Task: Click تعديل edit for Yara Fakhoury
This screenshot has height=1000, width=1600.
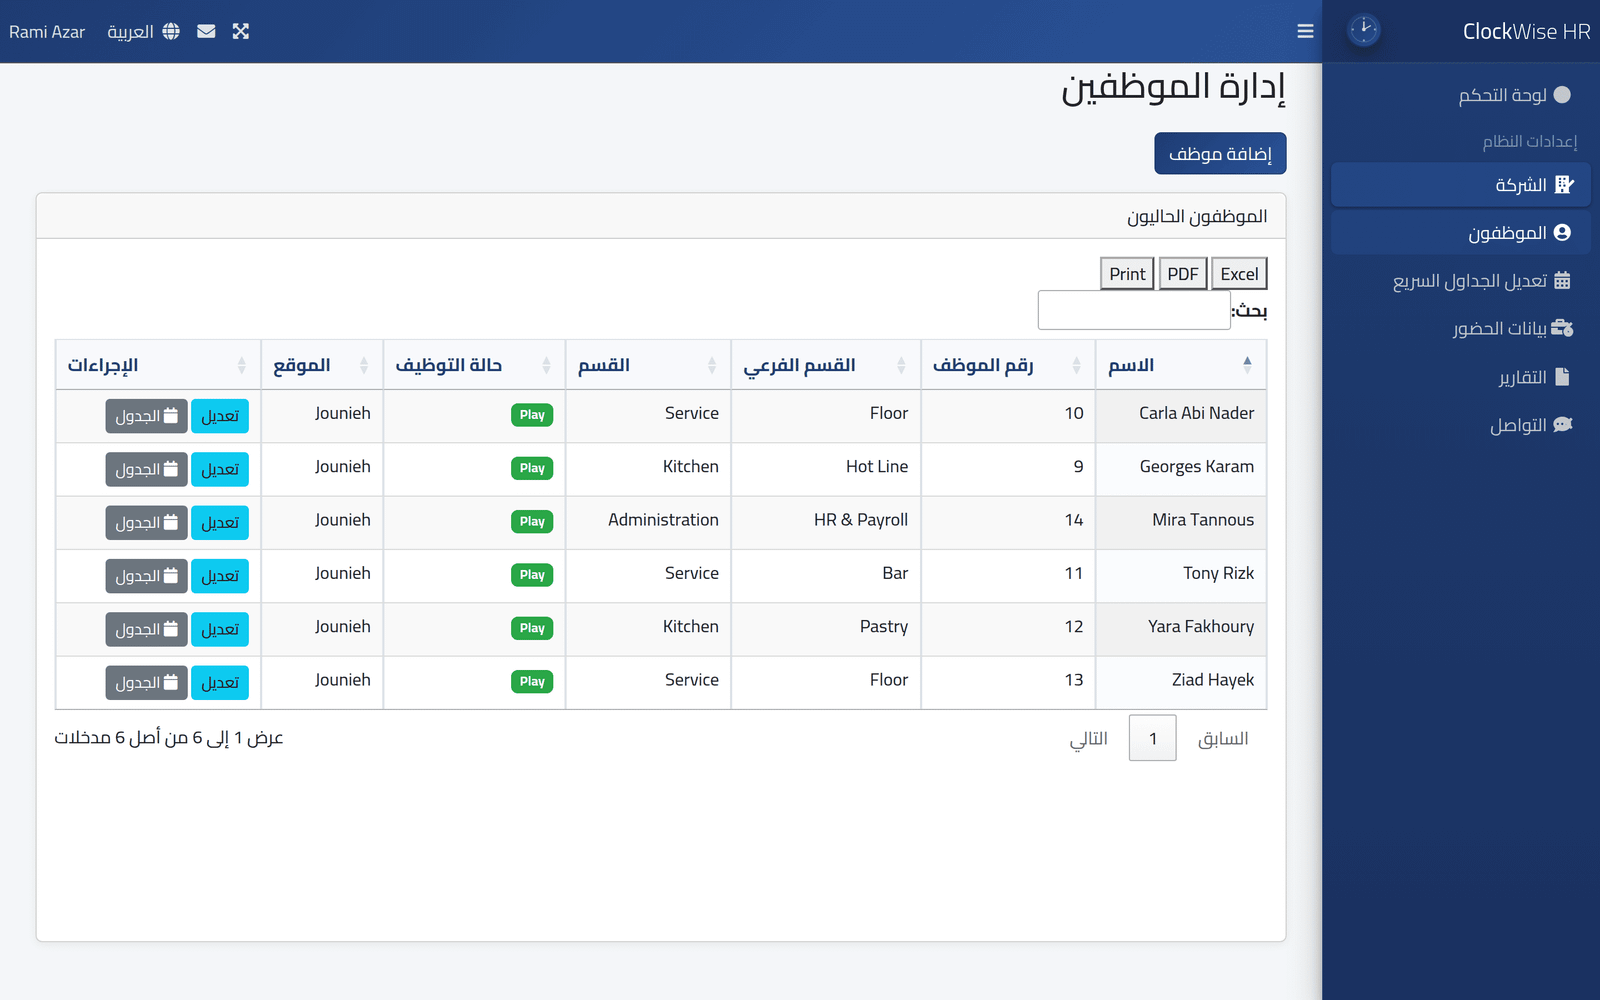Action: click(x=220, y=629)
